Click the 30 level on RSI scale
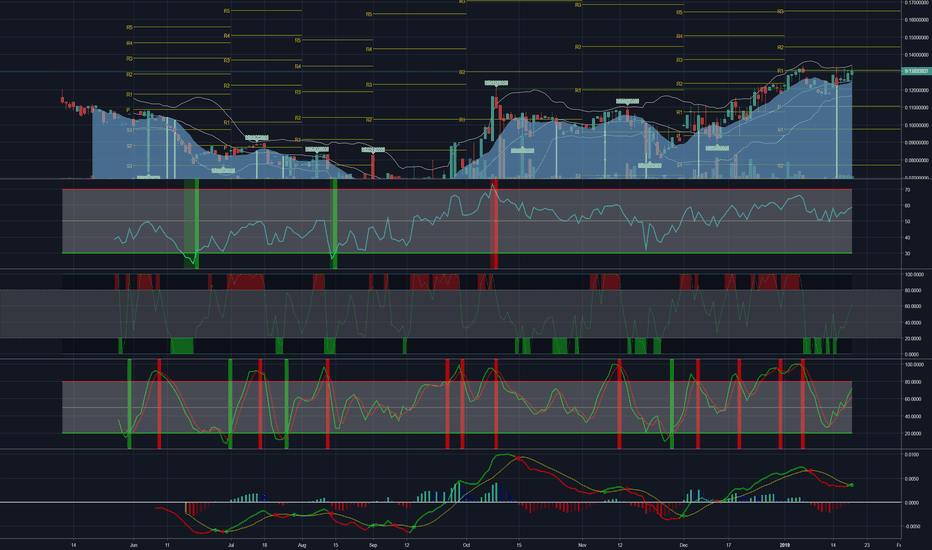Image resolution: width=932 pixels, height=550 pixels. point(907,253)
